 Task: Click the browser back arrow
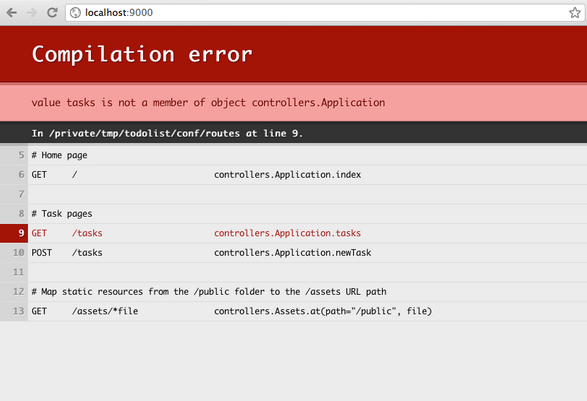pos(12,13)
